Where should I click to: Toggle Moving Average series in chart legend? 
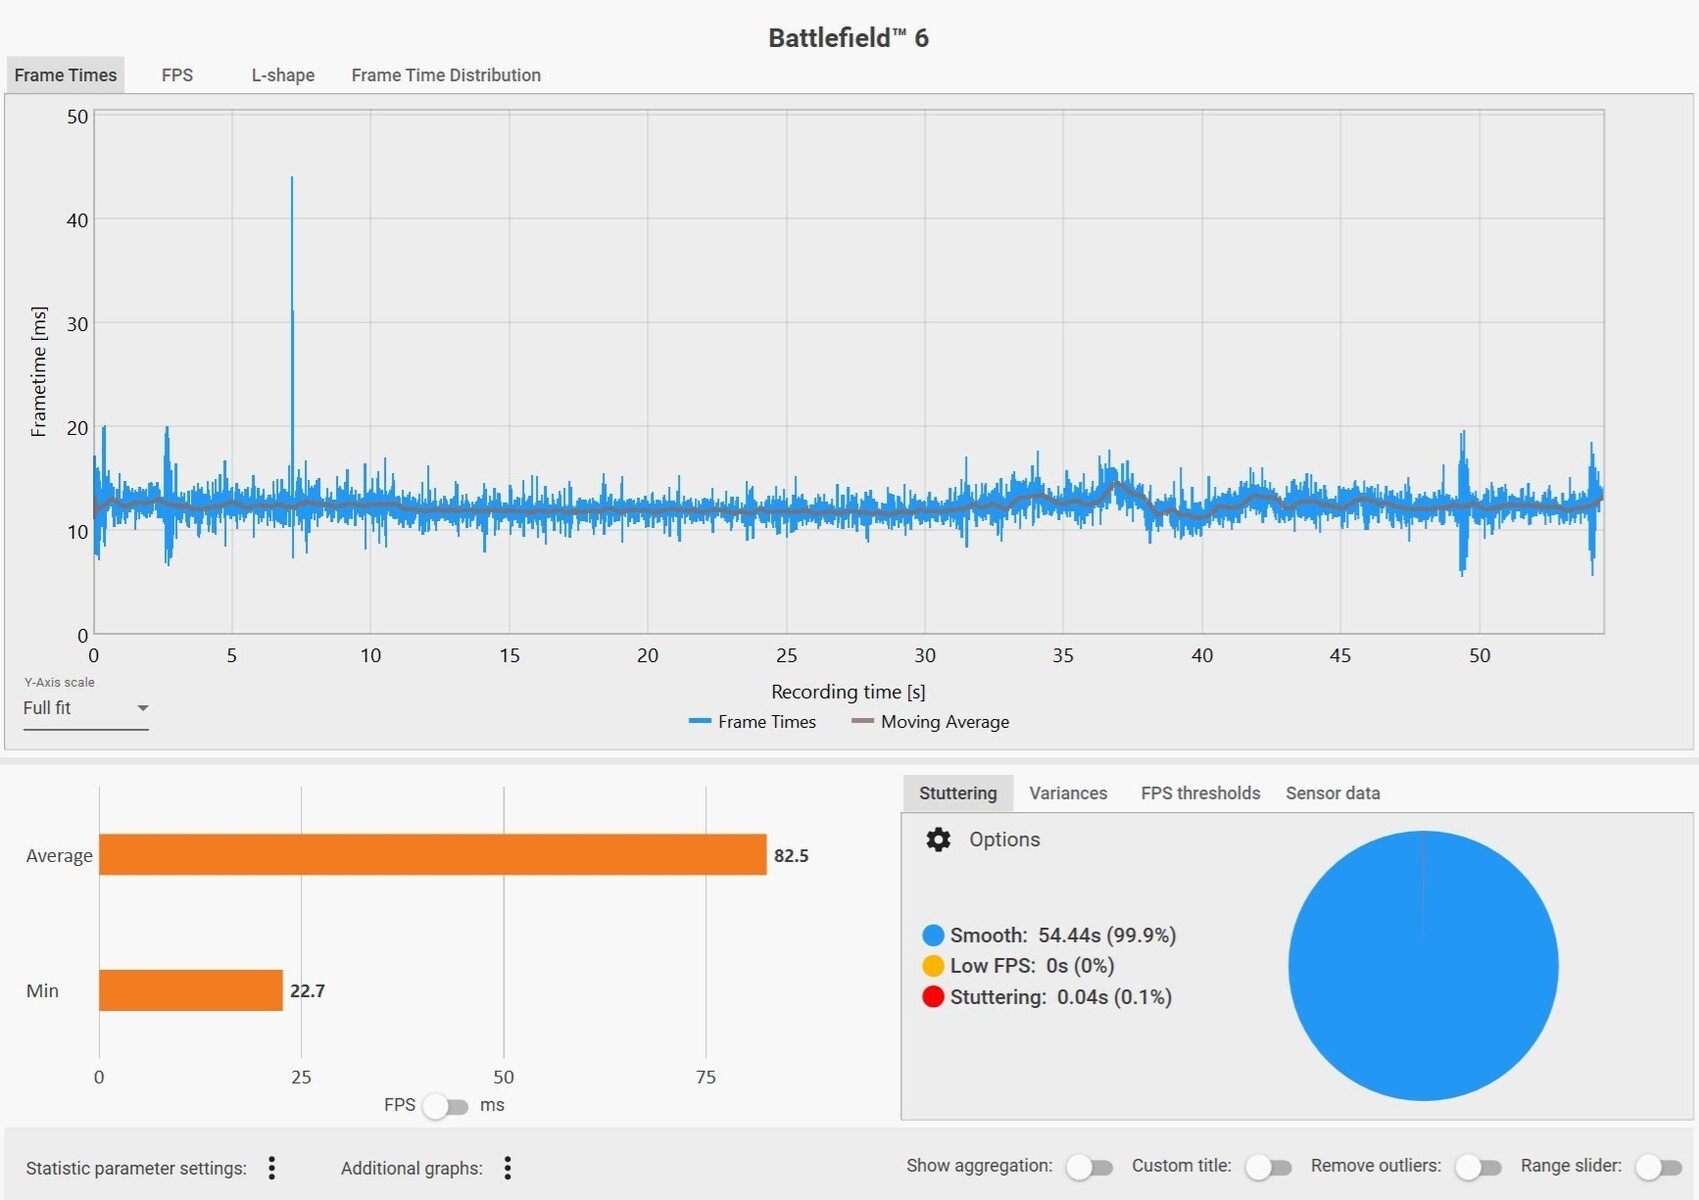pyautogui.click(x=930, y=722)
